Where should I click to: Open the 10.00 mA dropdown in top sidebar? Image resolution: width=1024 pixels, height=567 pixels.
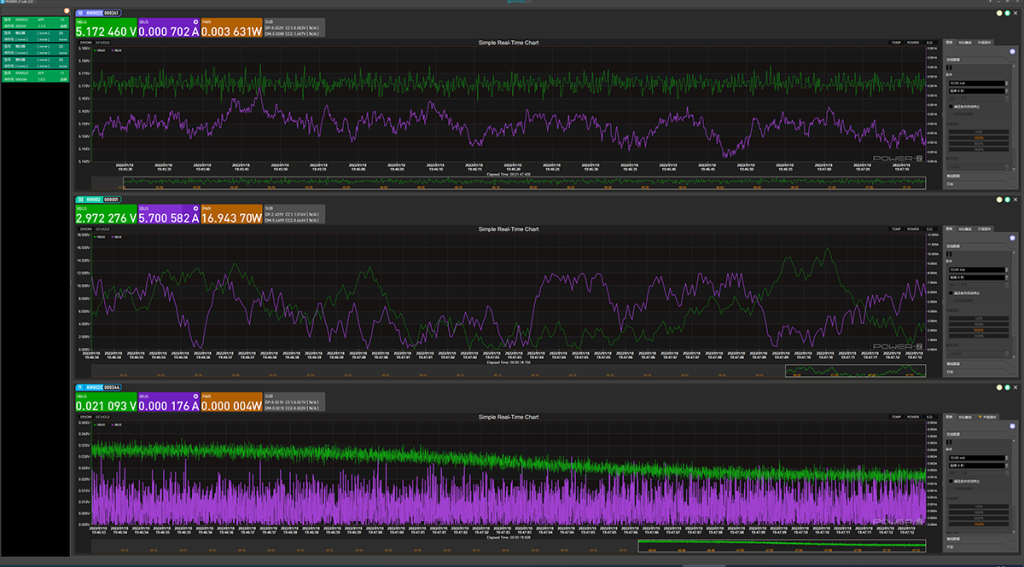click(977, 84)
